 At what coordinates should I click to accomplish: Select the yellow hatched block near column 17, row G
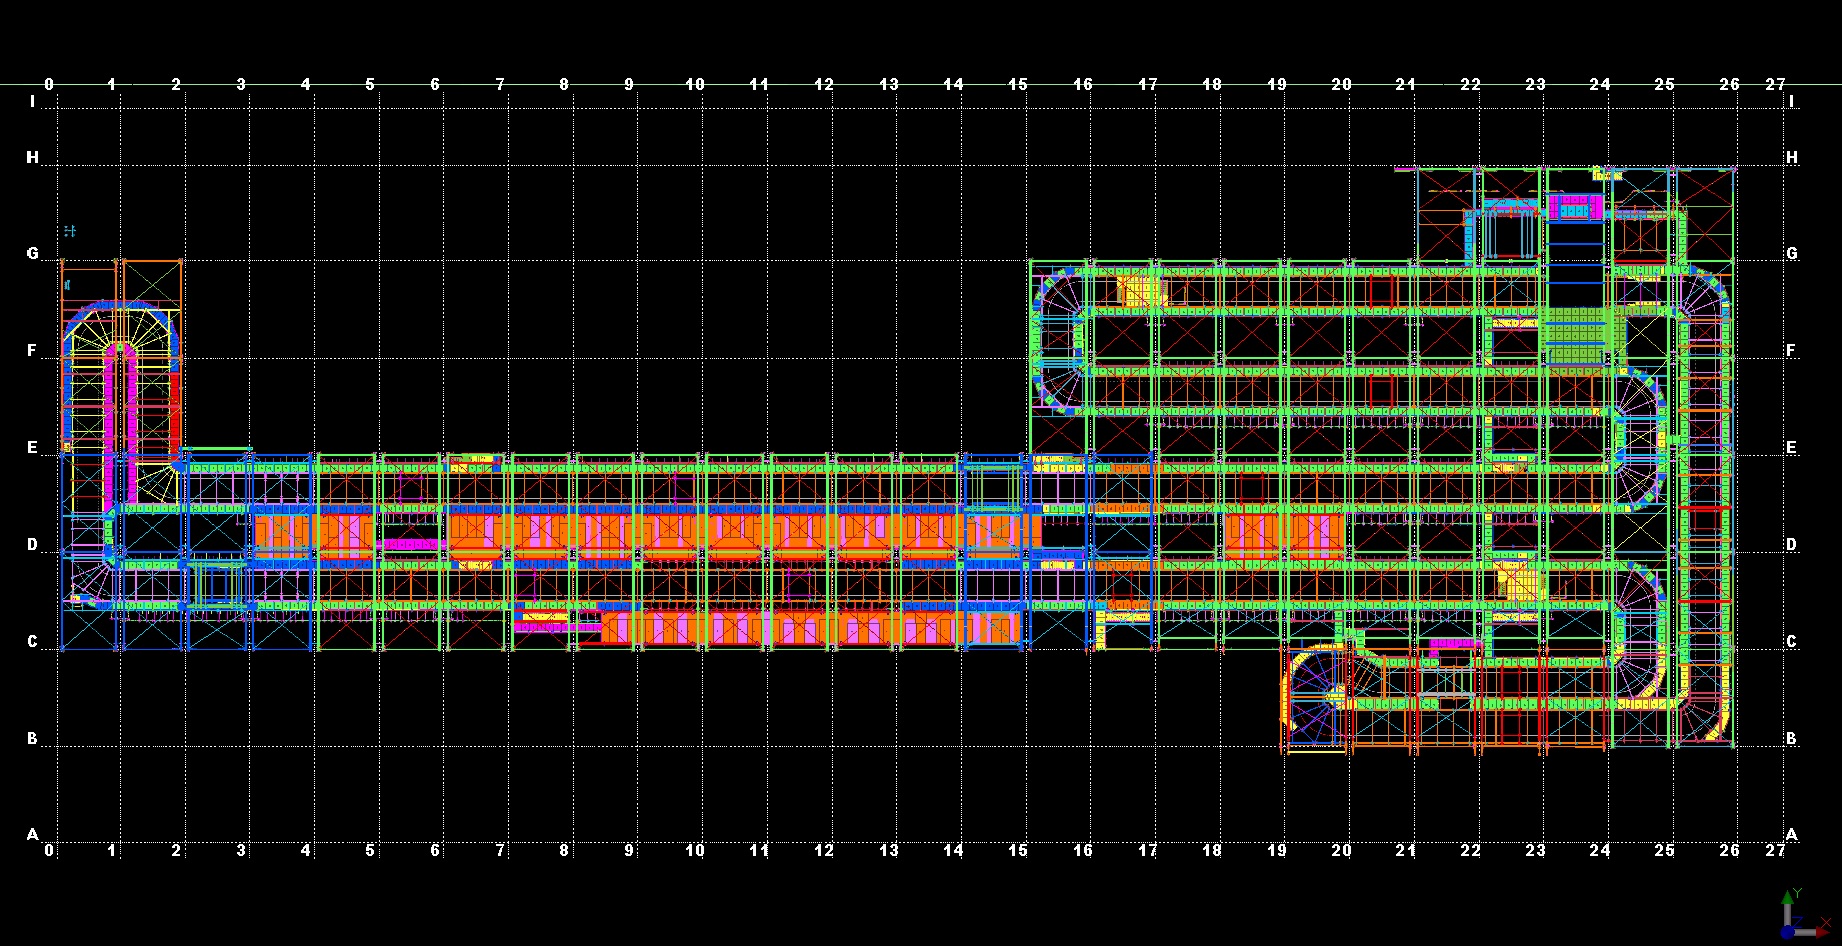pyautogui.click(x=1140, y=291)
